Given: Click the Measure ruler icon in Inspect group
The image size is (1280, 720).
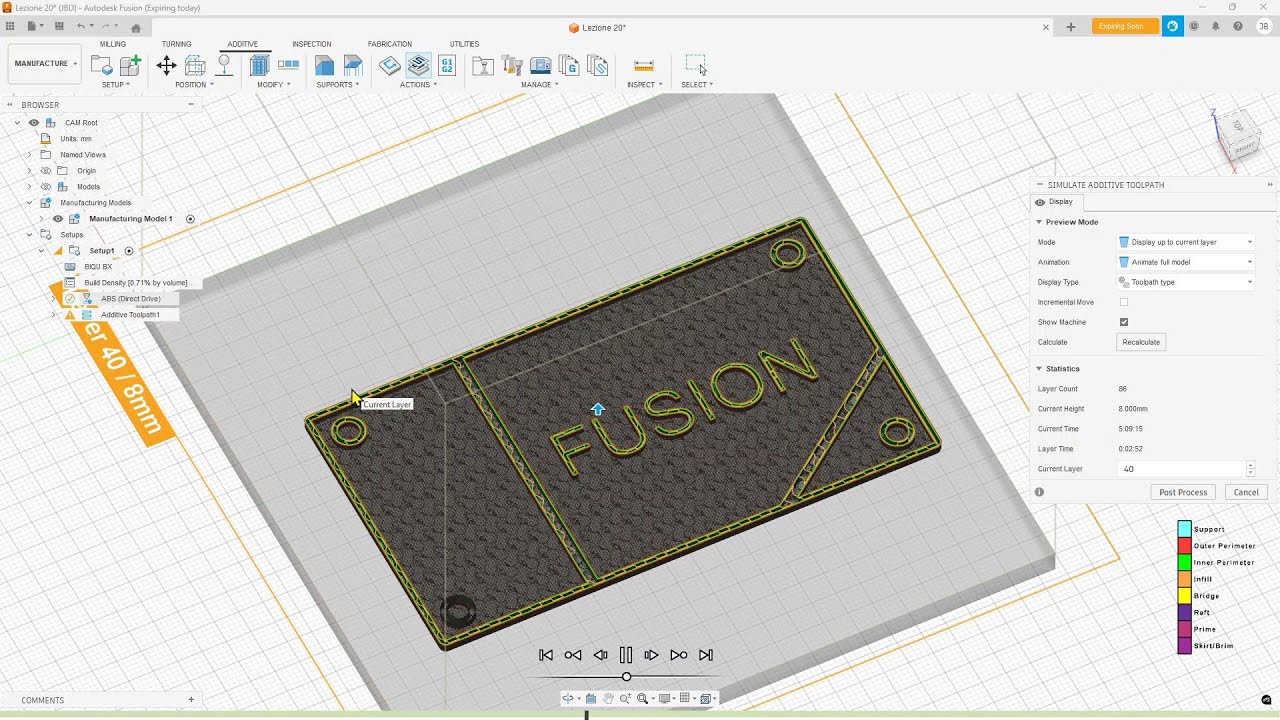Looking at the screenshot, I should pos(644,65).
